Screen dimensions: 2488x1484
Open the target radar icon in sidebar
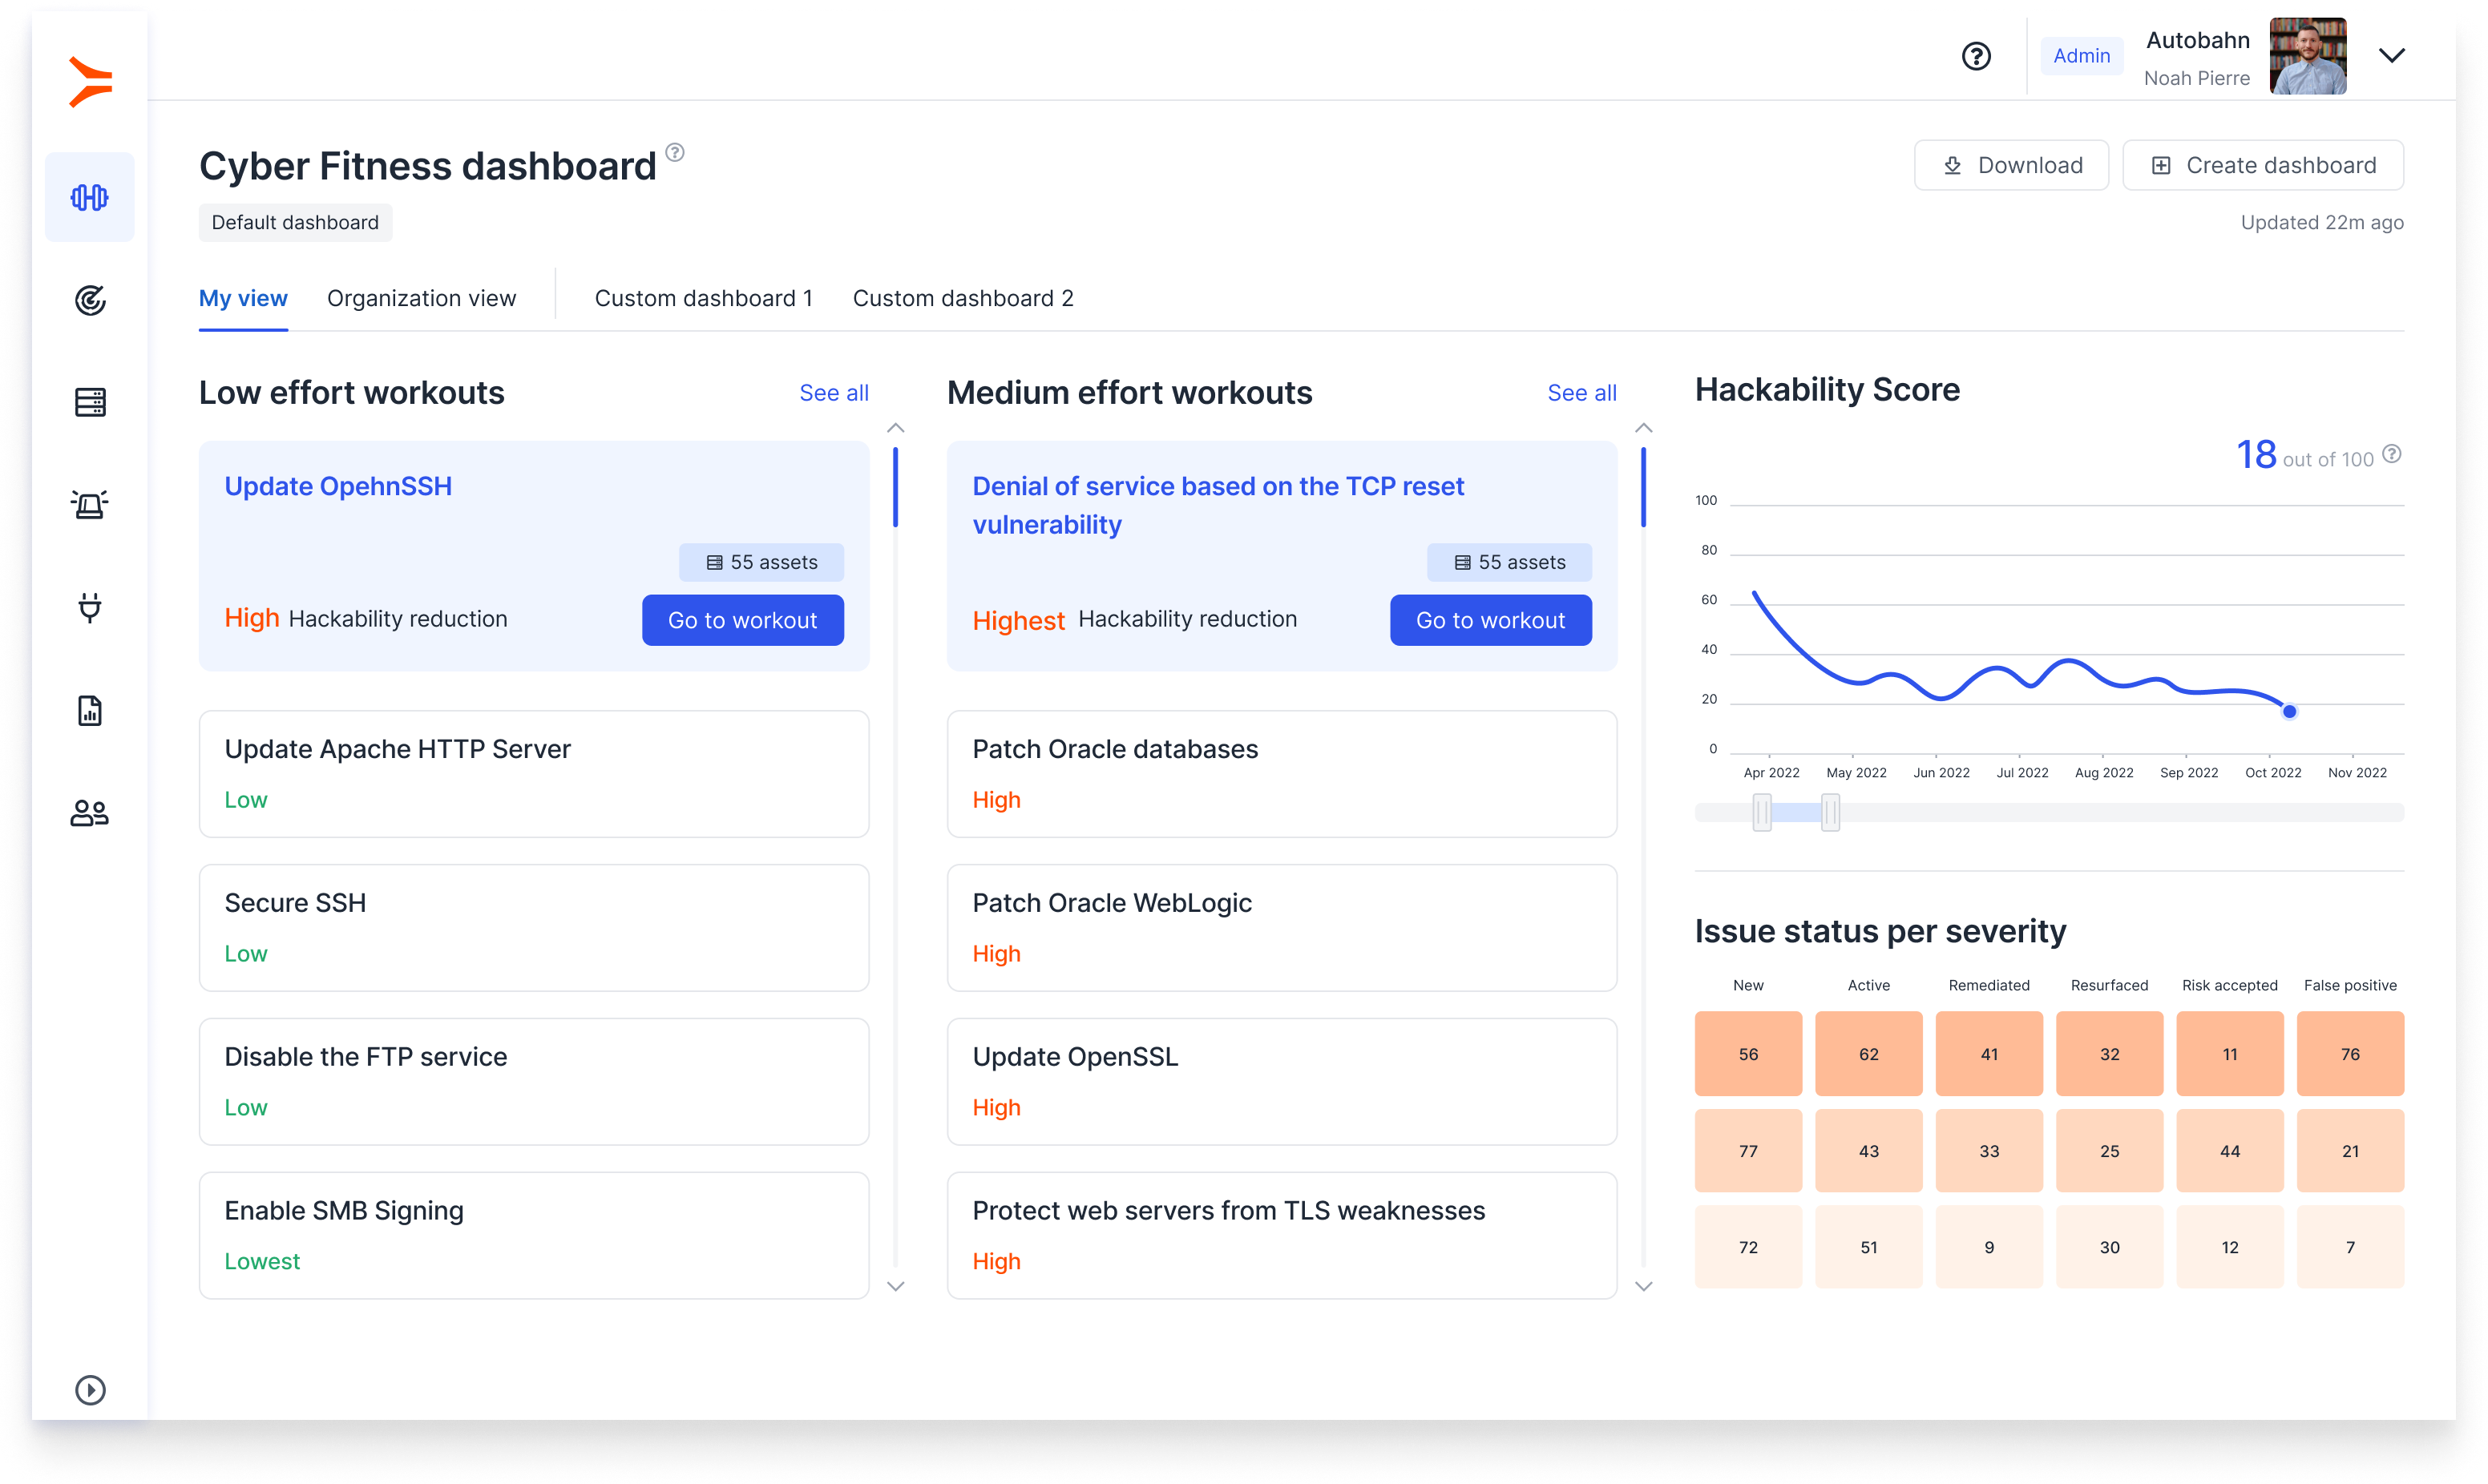coord(90,300)
